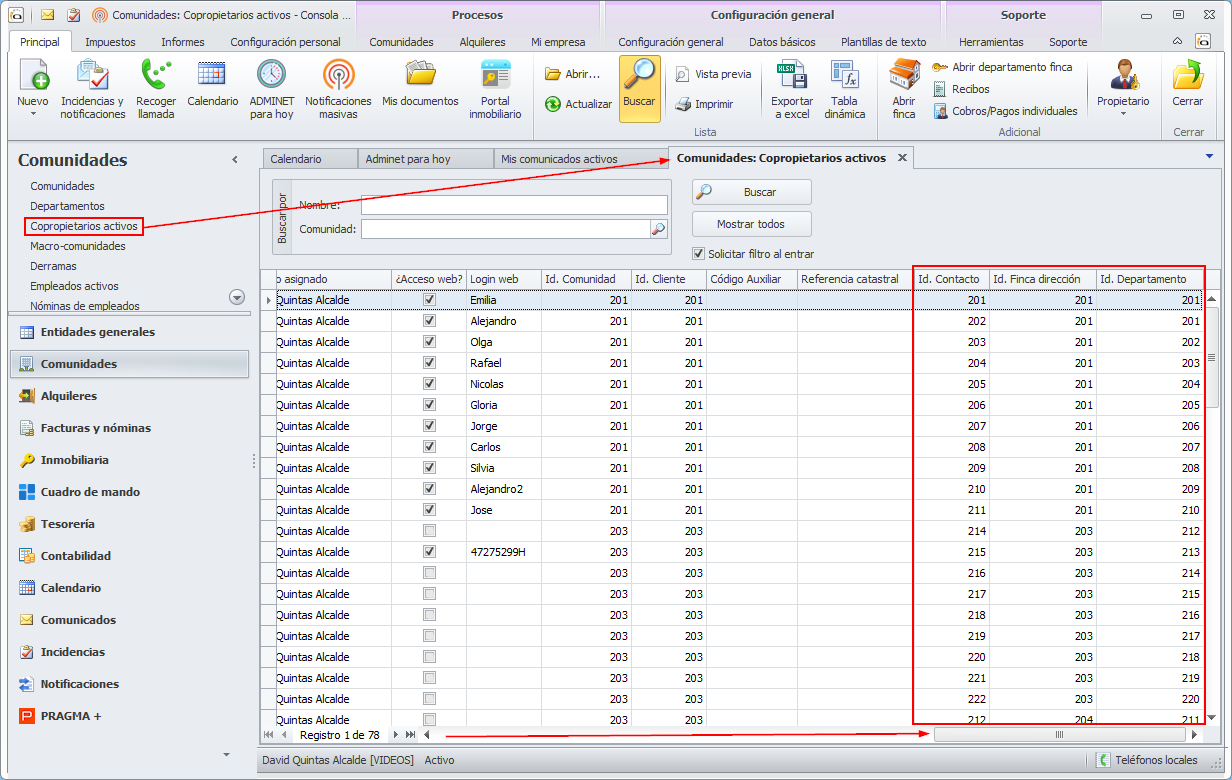The image size is (1232, 780).
Task: Click Exportar a excel icon
Action: pos(790,76)
